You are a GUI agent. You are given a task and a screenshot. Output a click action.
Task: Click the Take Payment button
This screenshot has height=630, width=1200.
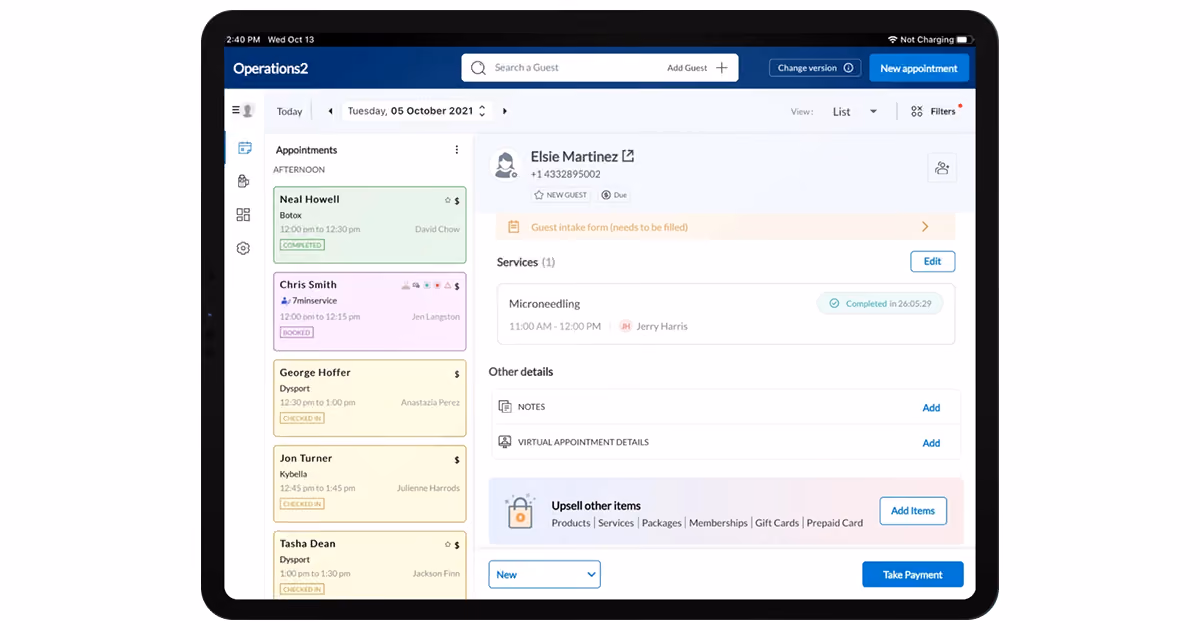(x=913, y=575)
